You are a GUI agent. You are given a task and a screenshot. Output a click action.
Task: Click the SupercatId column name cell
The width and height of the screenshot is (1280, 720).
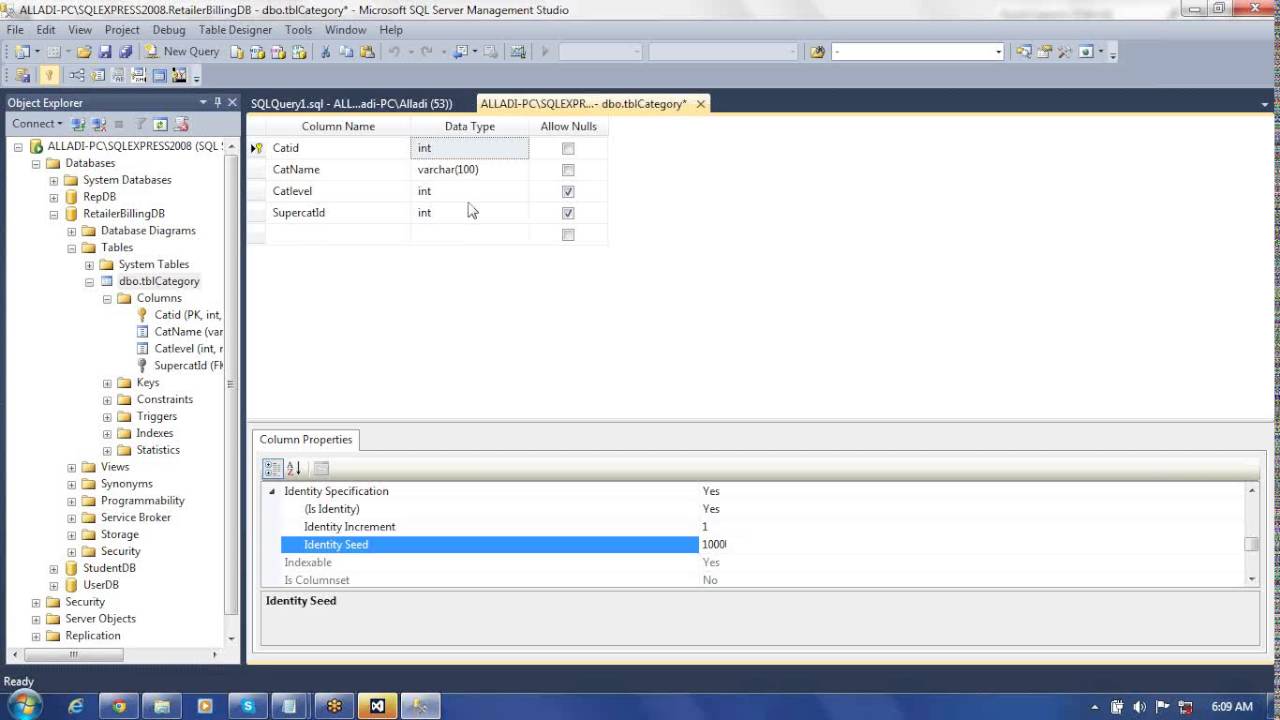click(x=338, y=212)
